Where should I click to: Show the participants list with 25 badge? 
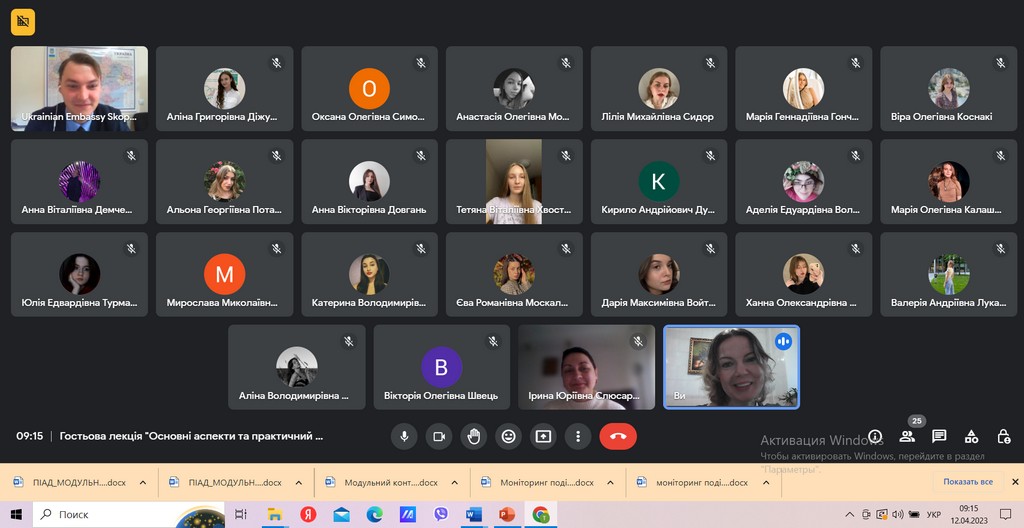click(907, 437)
